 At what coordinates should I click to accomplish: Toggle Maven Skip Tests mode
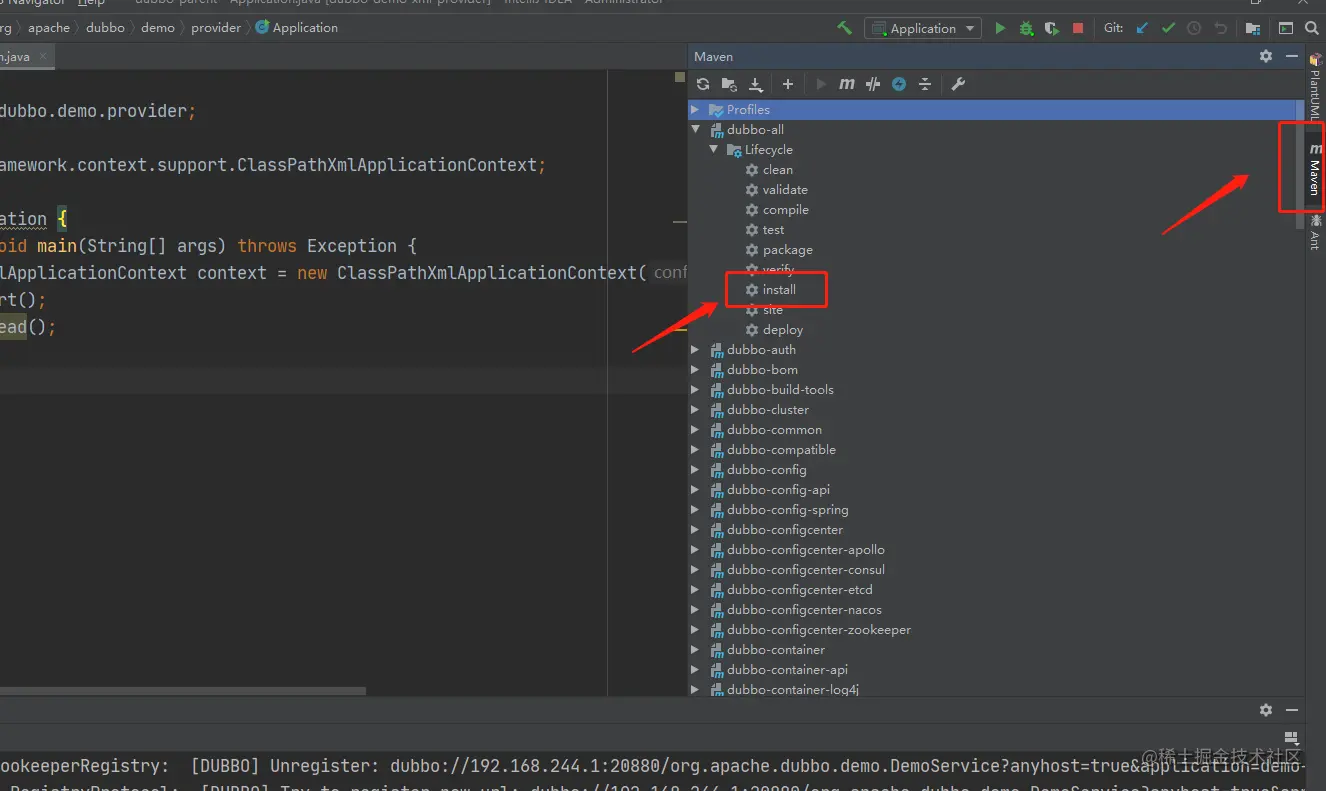pyautogui.click(x=899, y=84)
